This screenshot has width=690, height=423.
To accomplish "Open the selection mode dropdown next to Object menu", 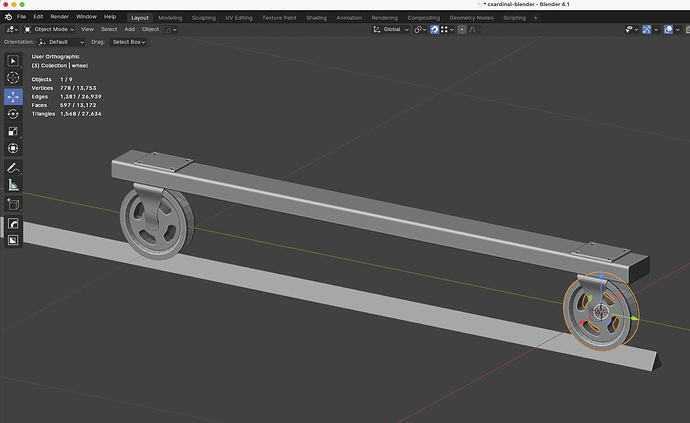I will tap(170, 29).
